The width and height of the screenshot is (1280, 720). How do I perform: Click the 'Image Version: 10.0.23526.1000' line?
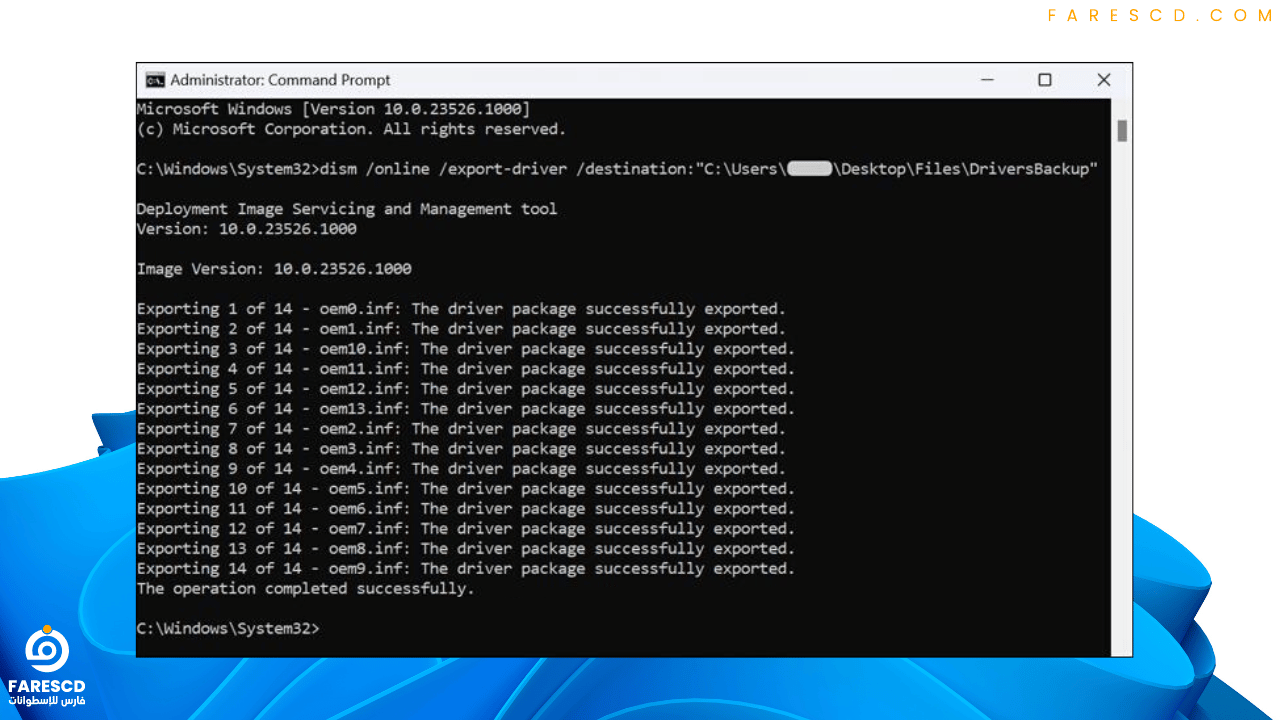[x=274, y=269]
